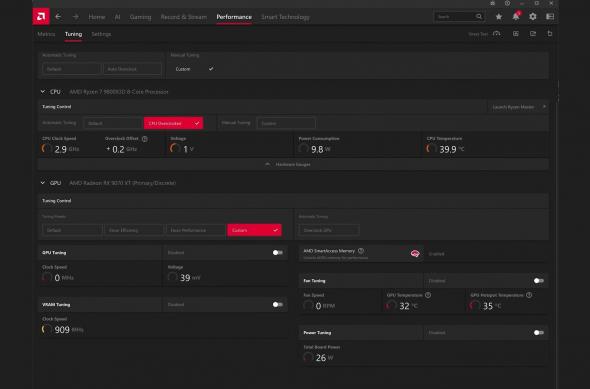Open the AI tab
The width and height of the screenshot is (590, 389).
(x=117, y=17)
